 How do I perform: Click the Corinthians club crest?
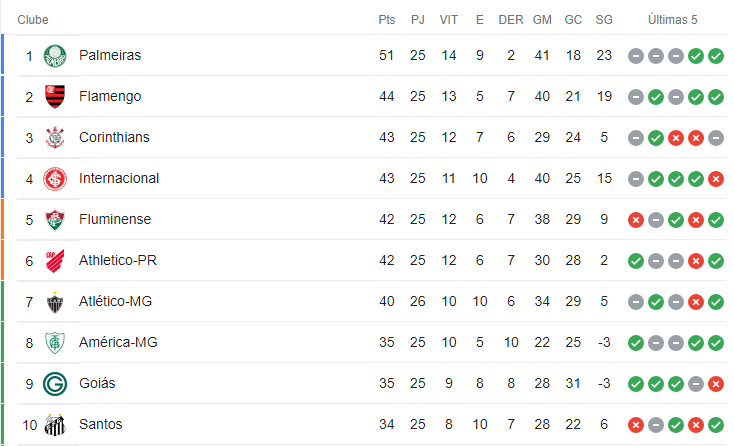pos(55,138)
